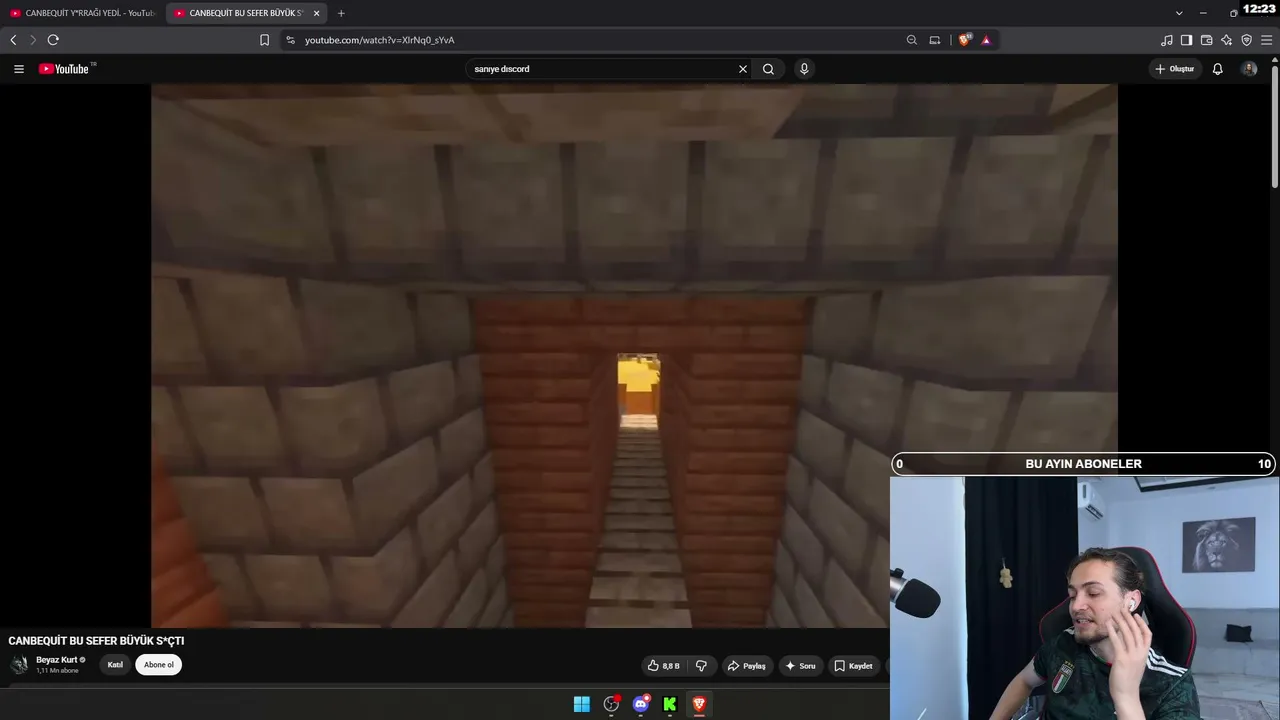
Task: Click the YouTube search magnifier button
Action: (768, 69)
